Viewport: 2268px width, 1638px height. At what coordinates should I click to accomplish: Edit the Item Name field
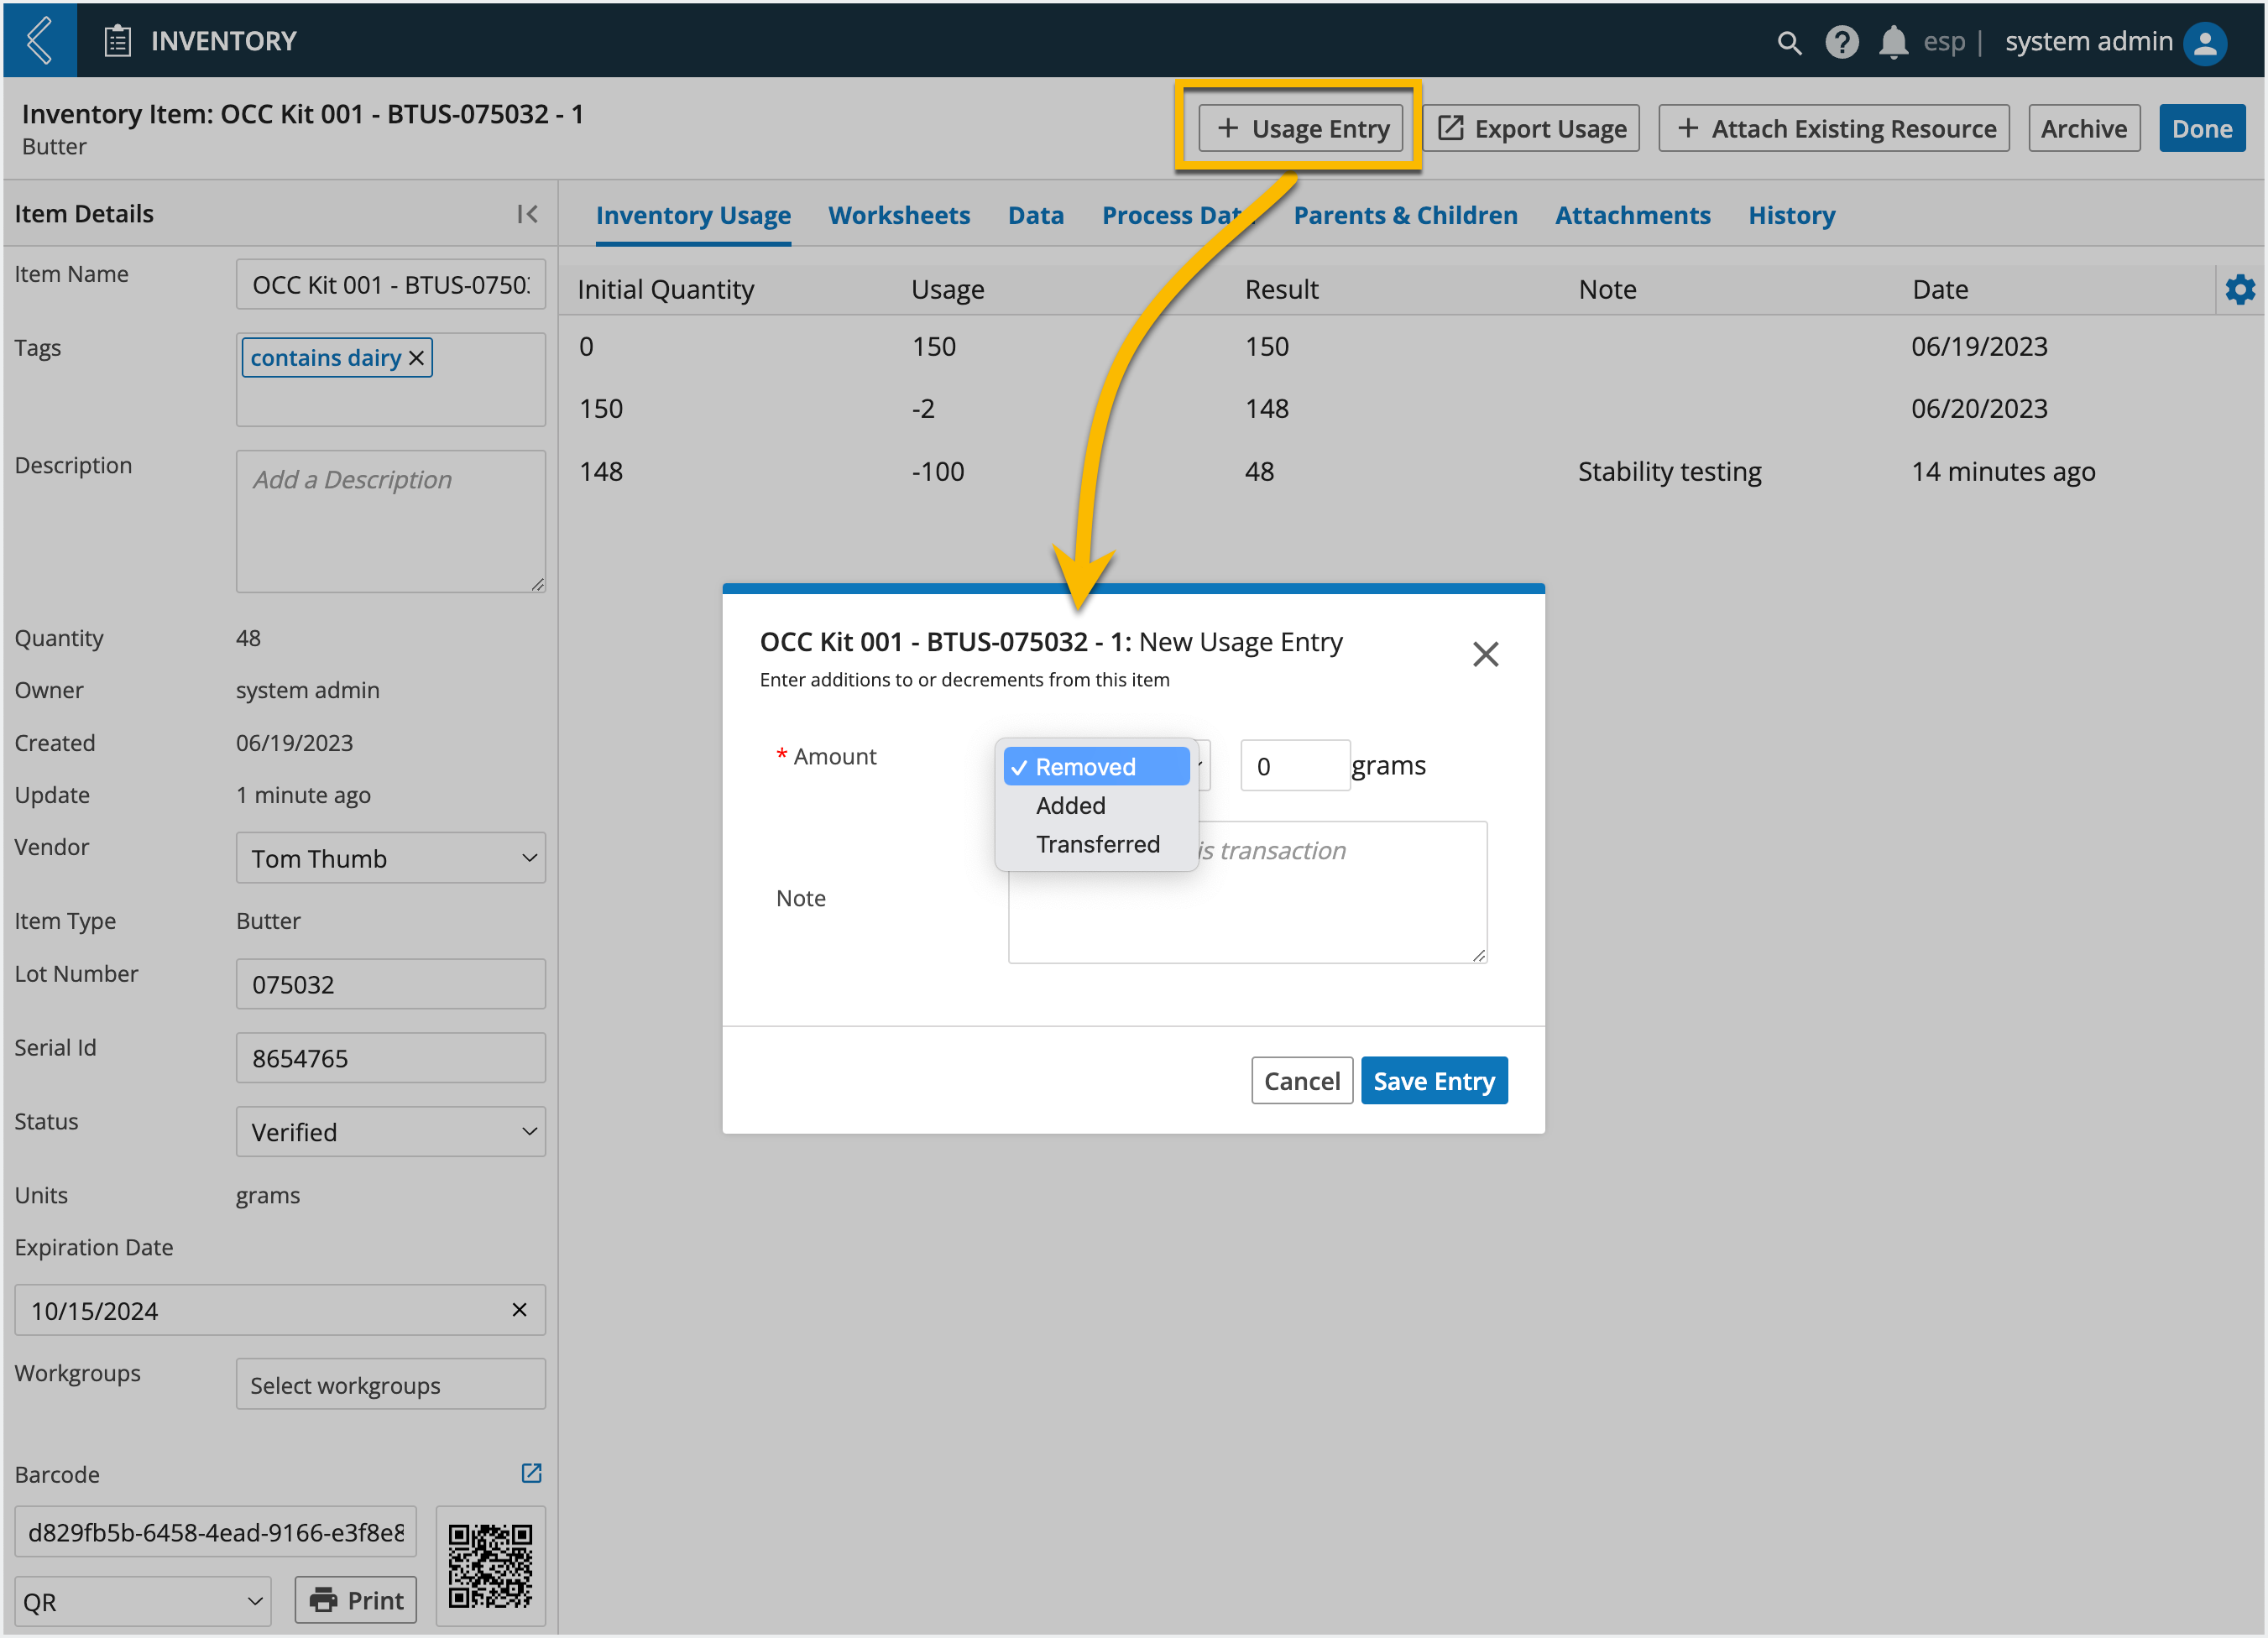coord(391,285)
